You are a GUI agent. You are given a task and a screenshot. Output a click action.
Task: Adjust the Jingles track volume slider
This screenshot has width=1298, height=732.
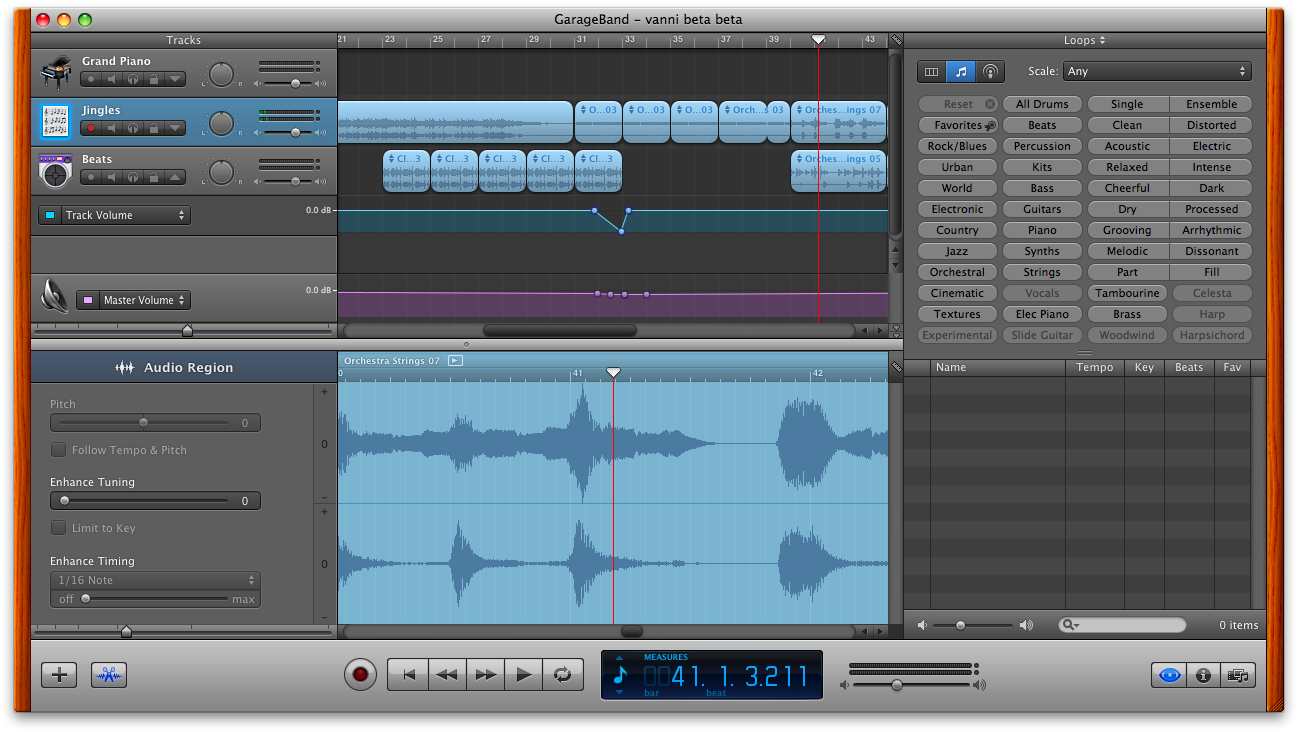coord(295,132)
